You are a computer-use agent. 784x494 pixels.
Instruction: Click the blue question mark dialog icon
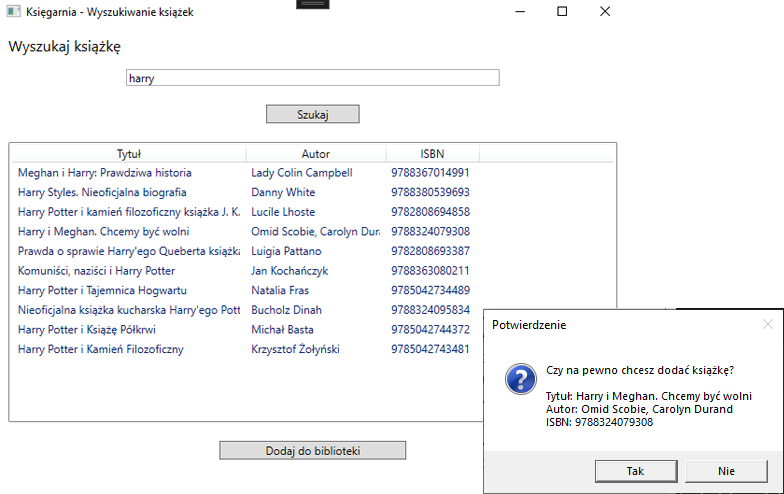520,379
